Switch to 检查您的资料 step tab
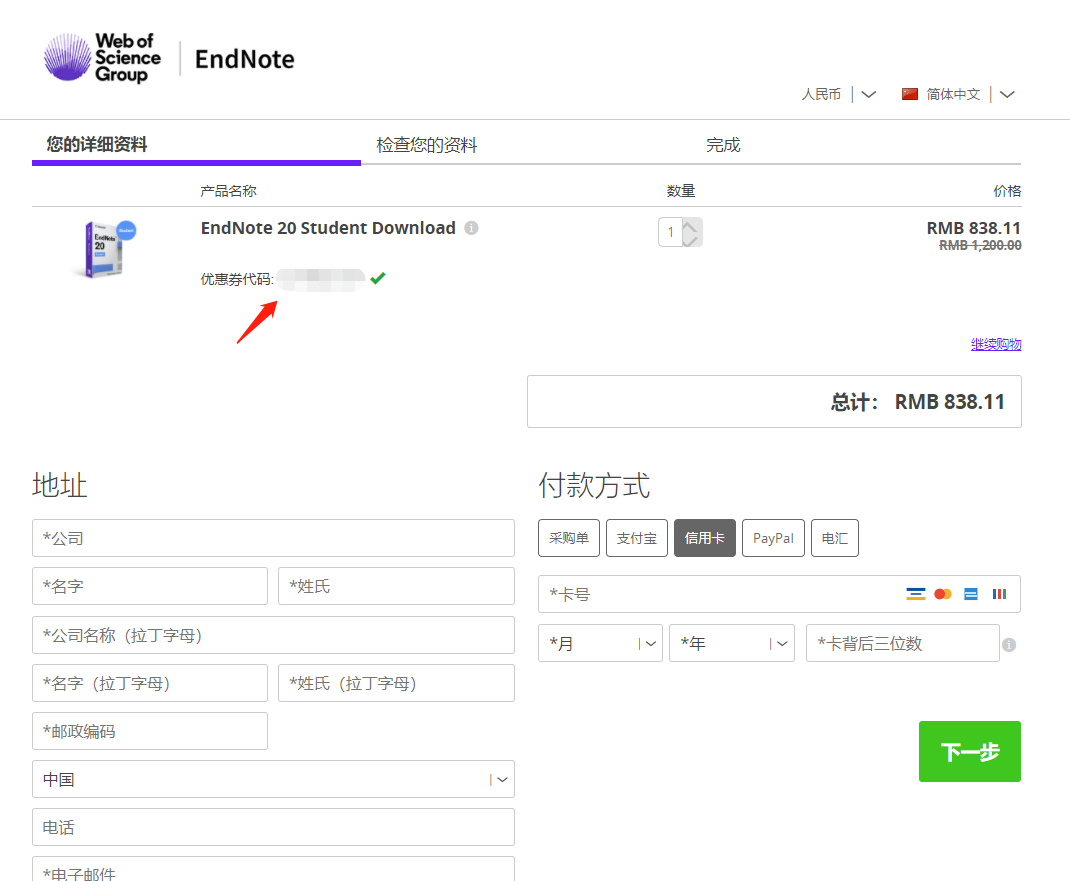1070x881 pixels. tap(426, 145)
